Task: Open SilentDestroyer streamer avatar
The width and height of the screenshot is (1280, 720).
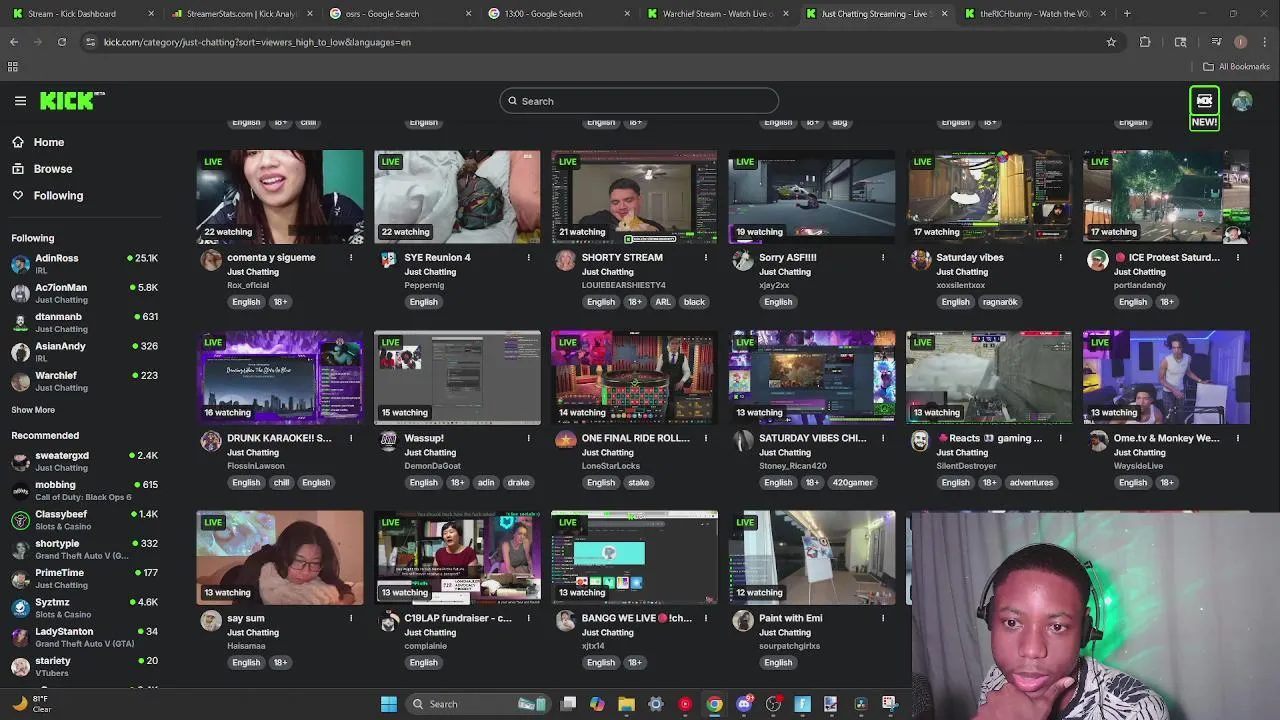Action: click(x=920, y=440)
